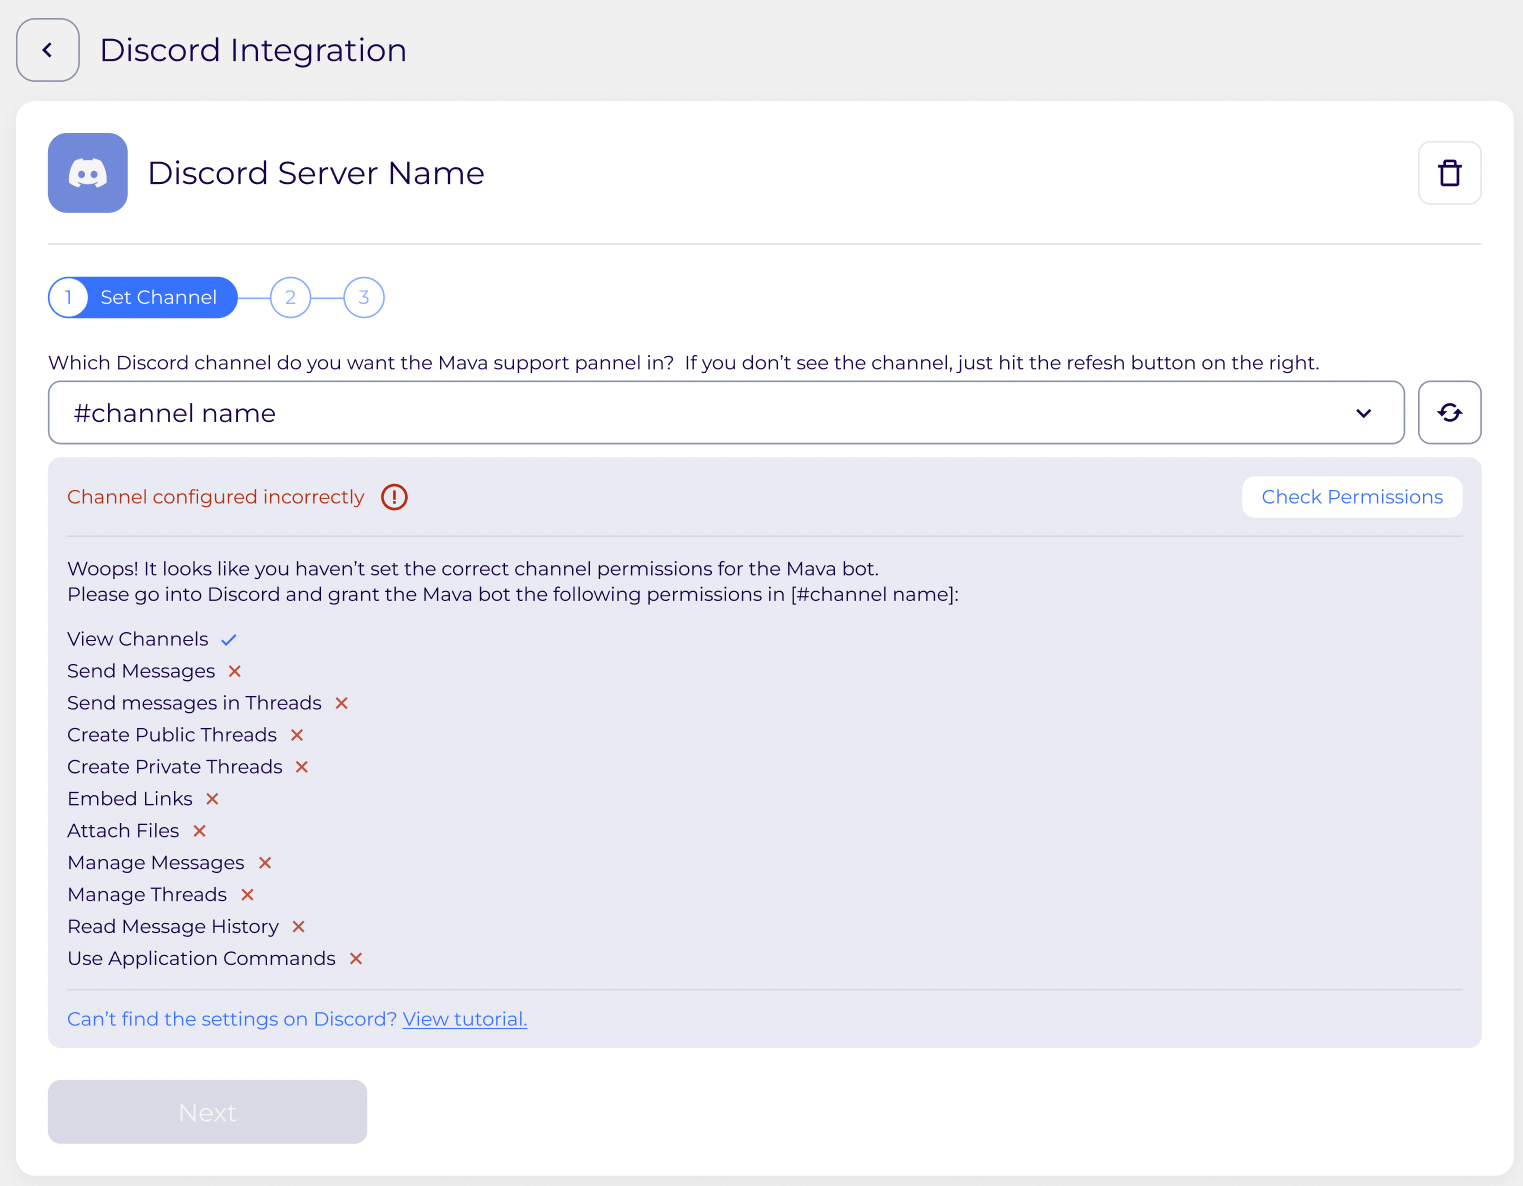Go to step 2 in the stepper
Screen dimensions: 1523x1186
(x=290, y=297)
